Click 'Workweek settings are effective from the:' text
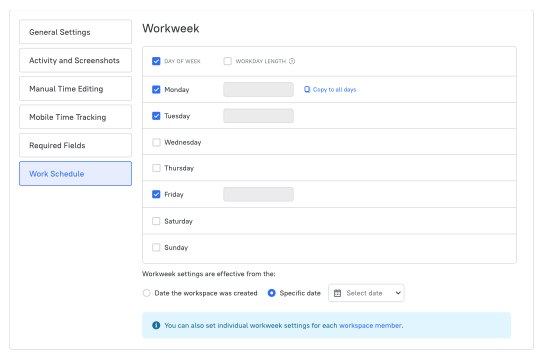This screenshot has height=362, width=544. point(209,274)
